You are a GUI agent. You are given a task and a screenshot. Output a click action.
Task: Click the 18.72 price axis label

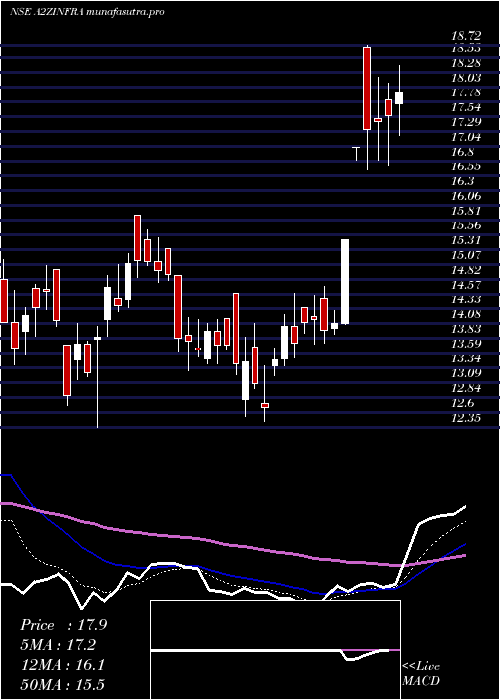[466, 34]
